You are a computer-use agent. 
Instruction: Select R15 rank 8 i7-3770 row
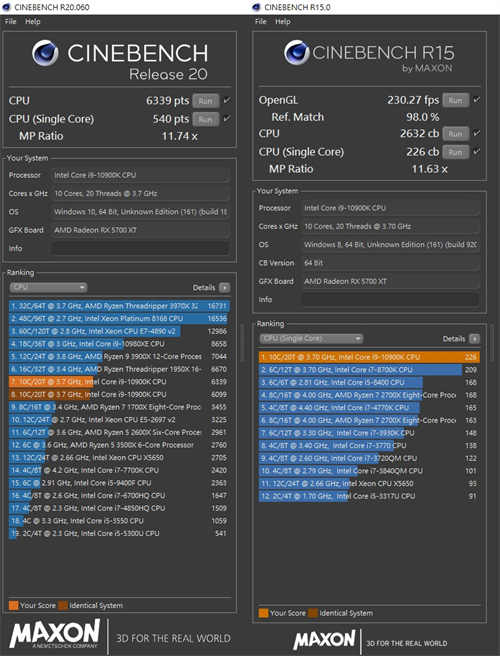(369, 446)
